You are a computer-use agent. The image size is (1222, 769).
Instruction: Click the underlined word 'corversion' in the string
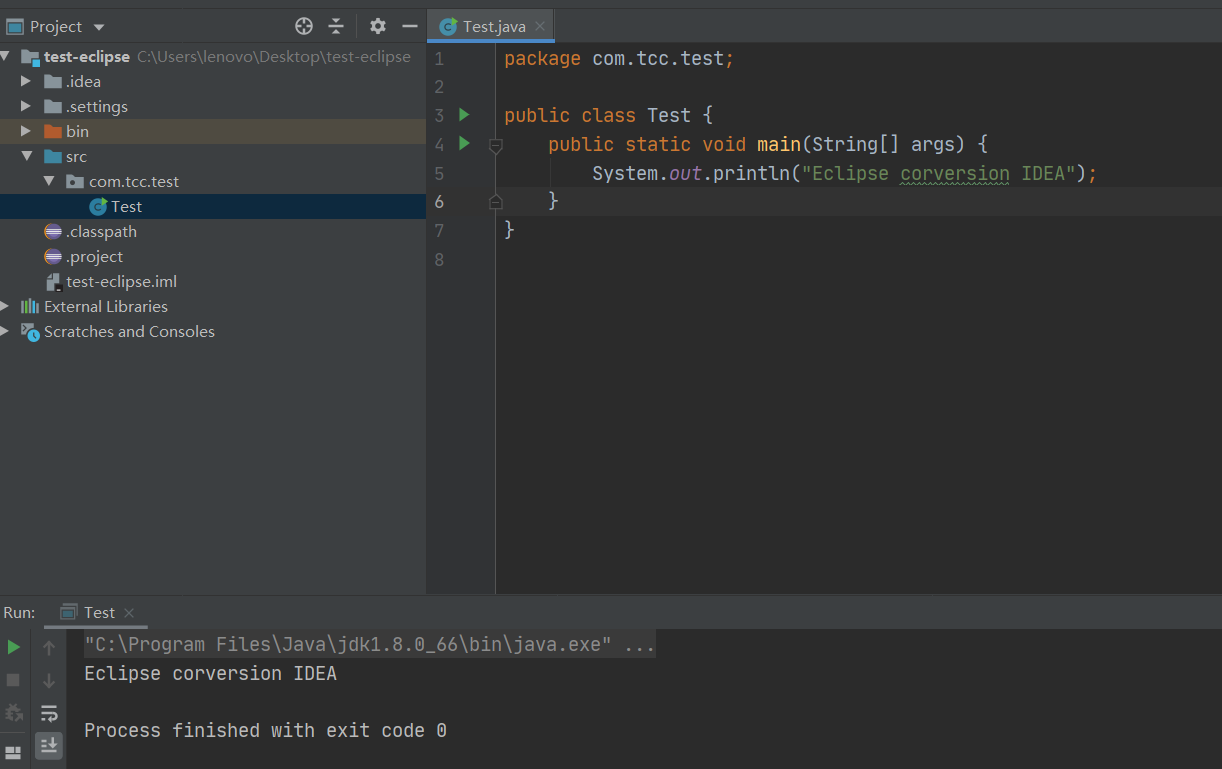tap(955, 173)
